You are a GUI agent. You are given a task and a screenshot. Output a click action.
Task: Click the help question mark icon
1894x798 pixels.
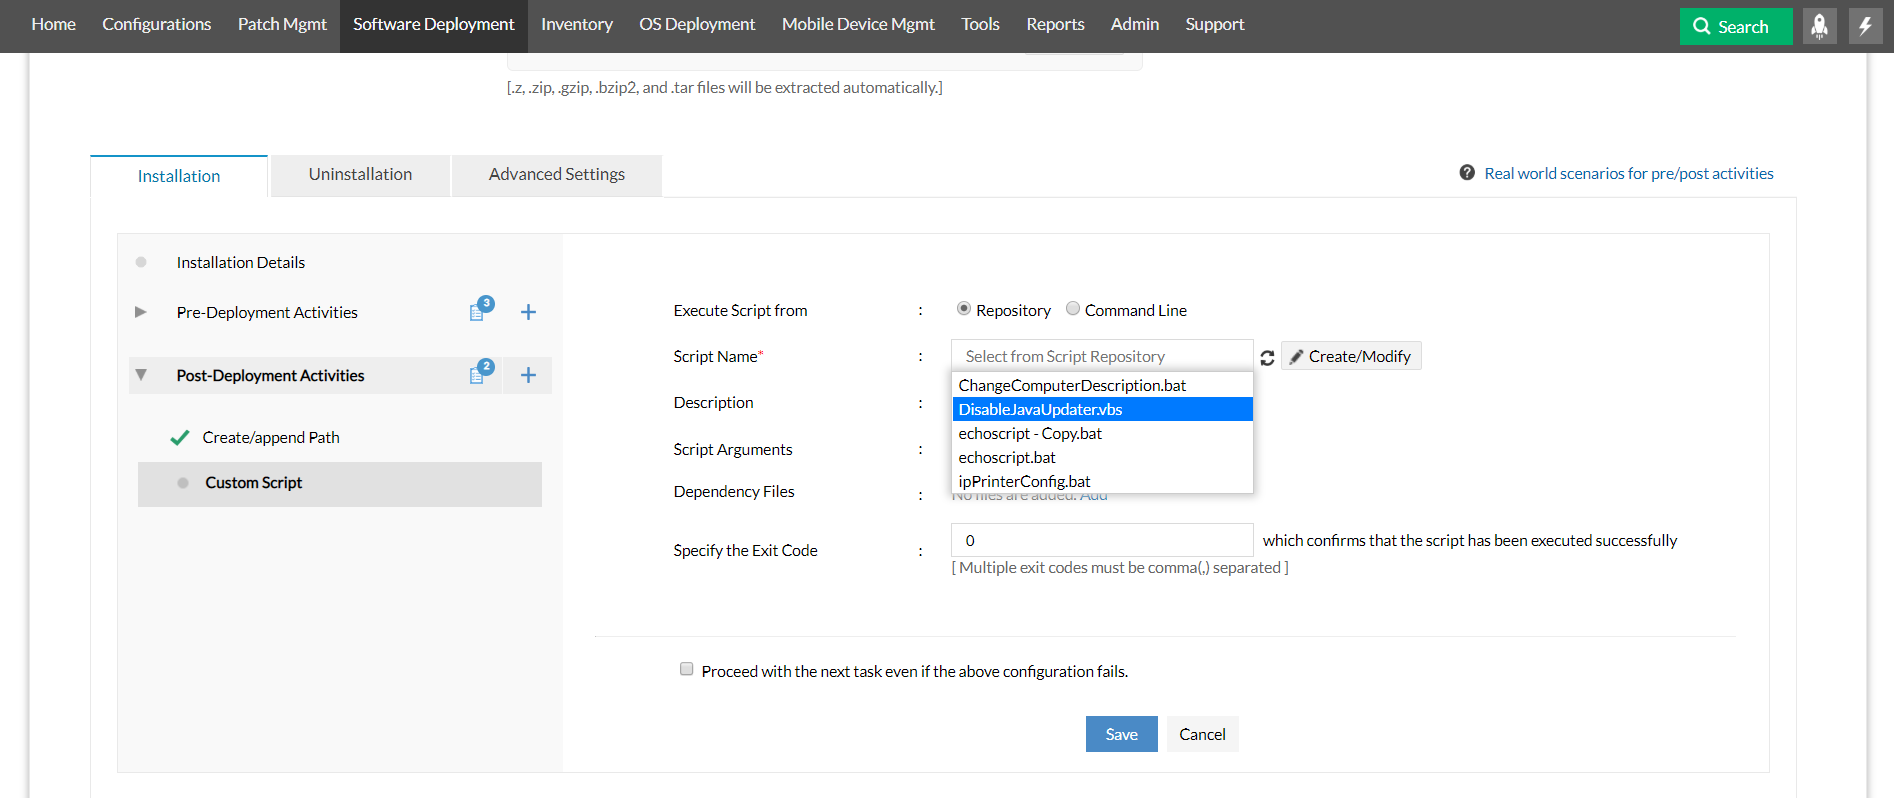(x=1467, y=173)
